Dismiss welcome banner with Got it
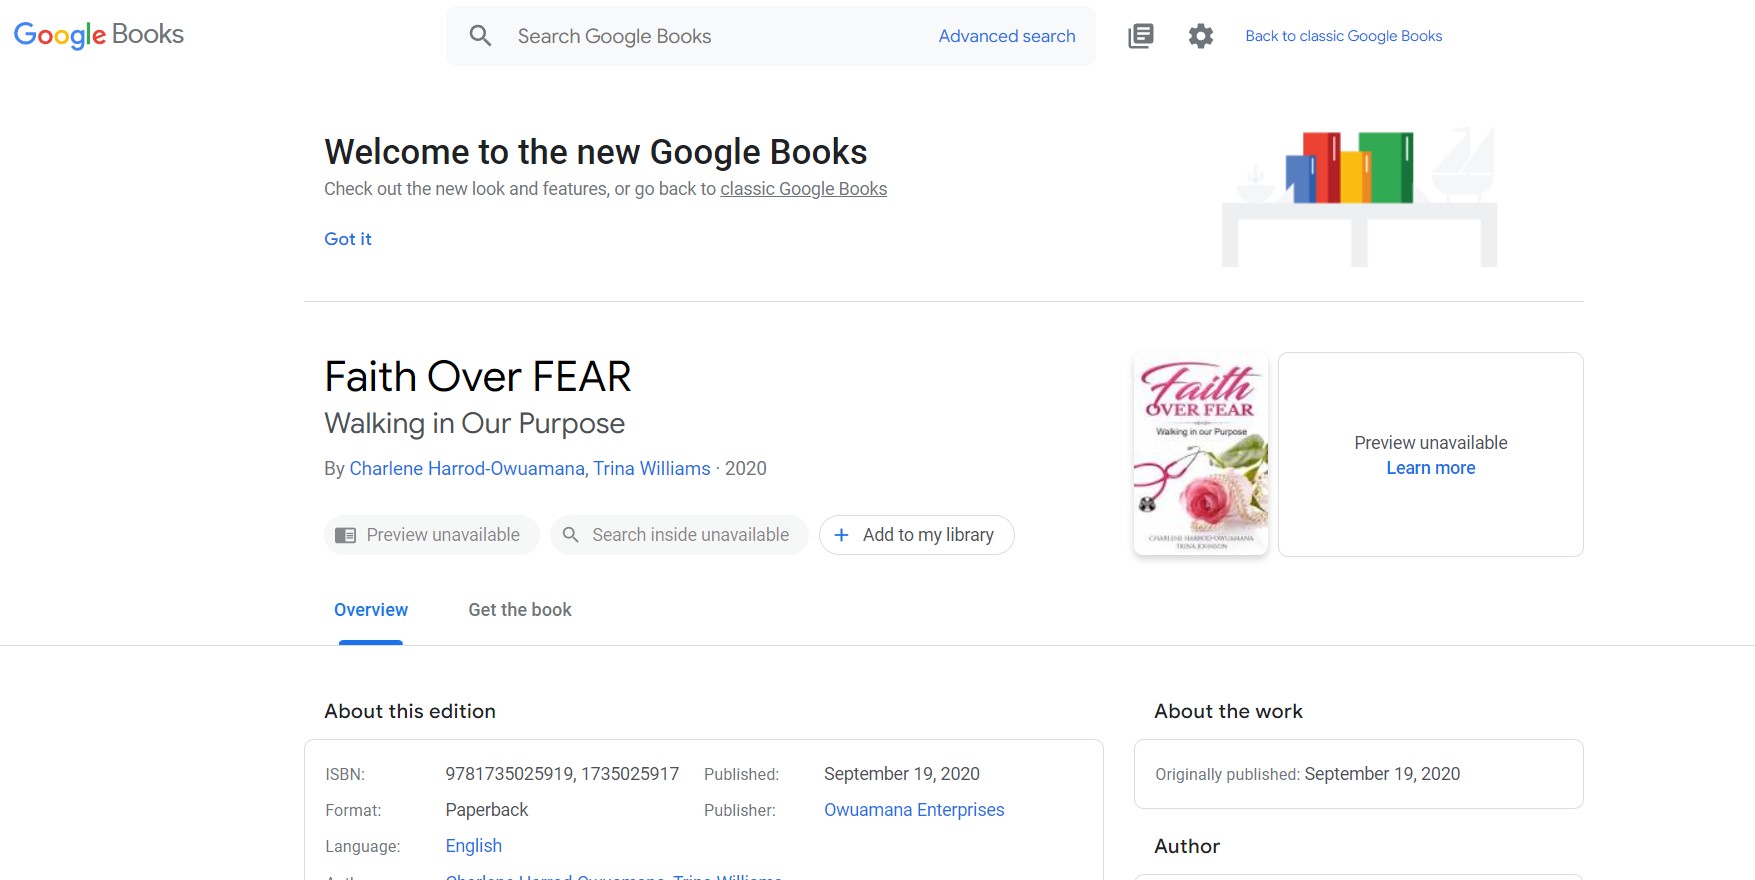The image size is (1755, 880). pos(347,239)
